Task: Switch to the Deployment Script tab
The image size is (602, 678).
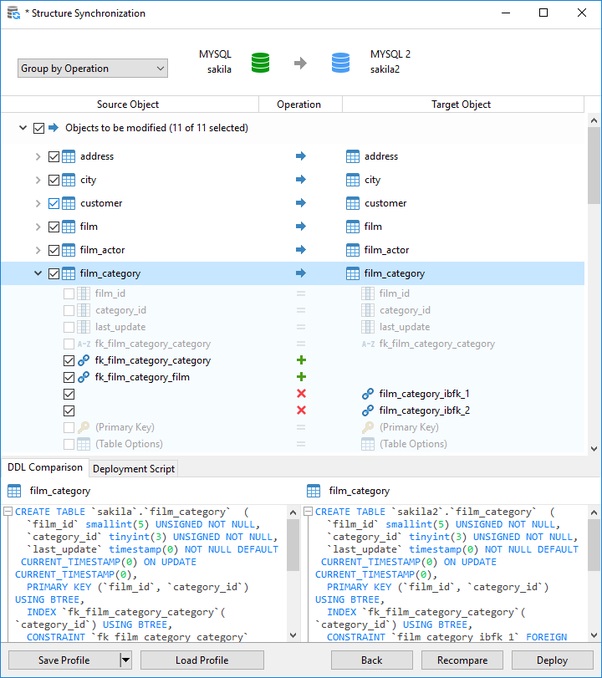Action: tap(134, 469)
